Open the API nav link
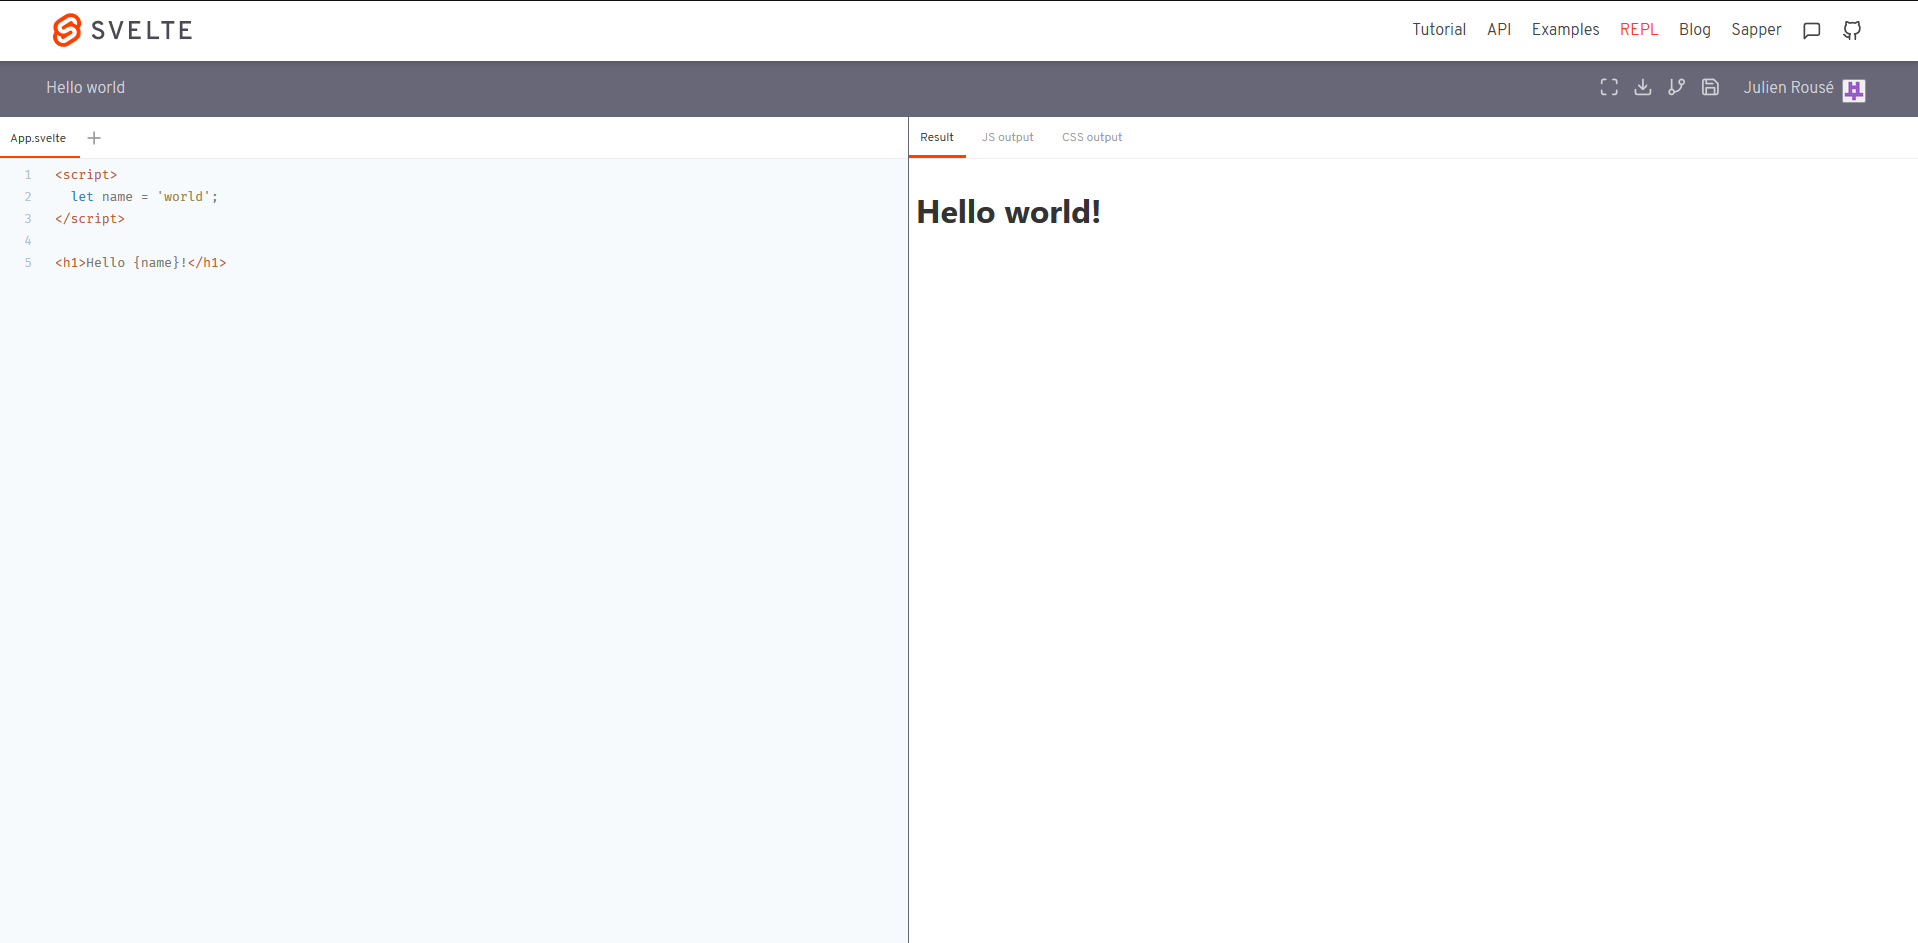This screenshot has width=1918, height=943. click(x=1499, y=30)
